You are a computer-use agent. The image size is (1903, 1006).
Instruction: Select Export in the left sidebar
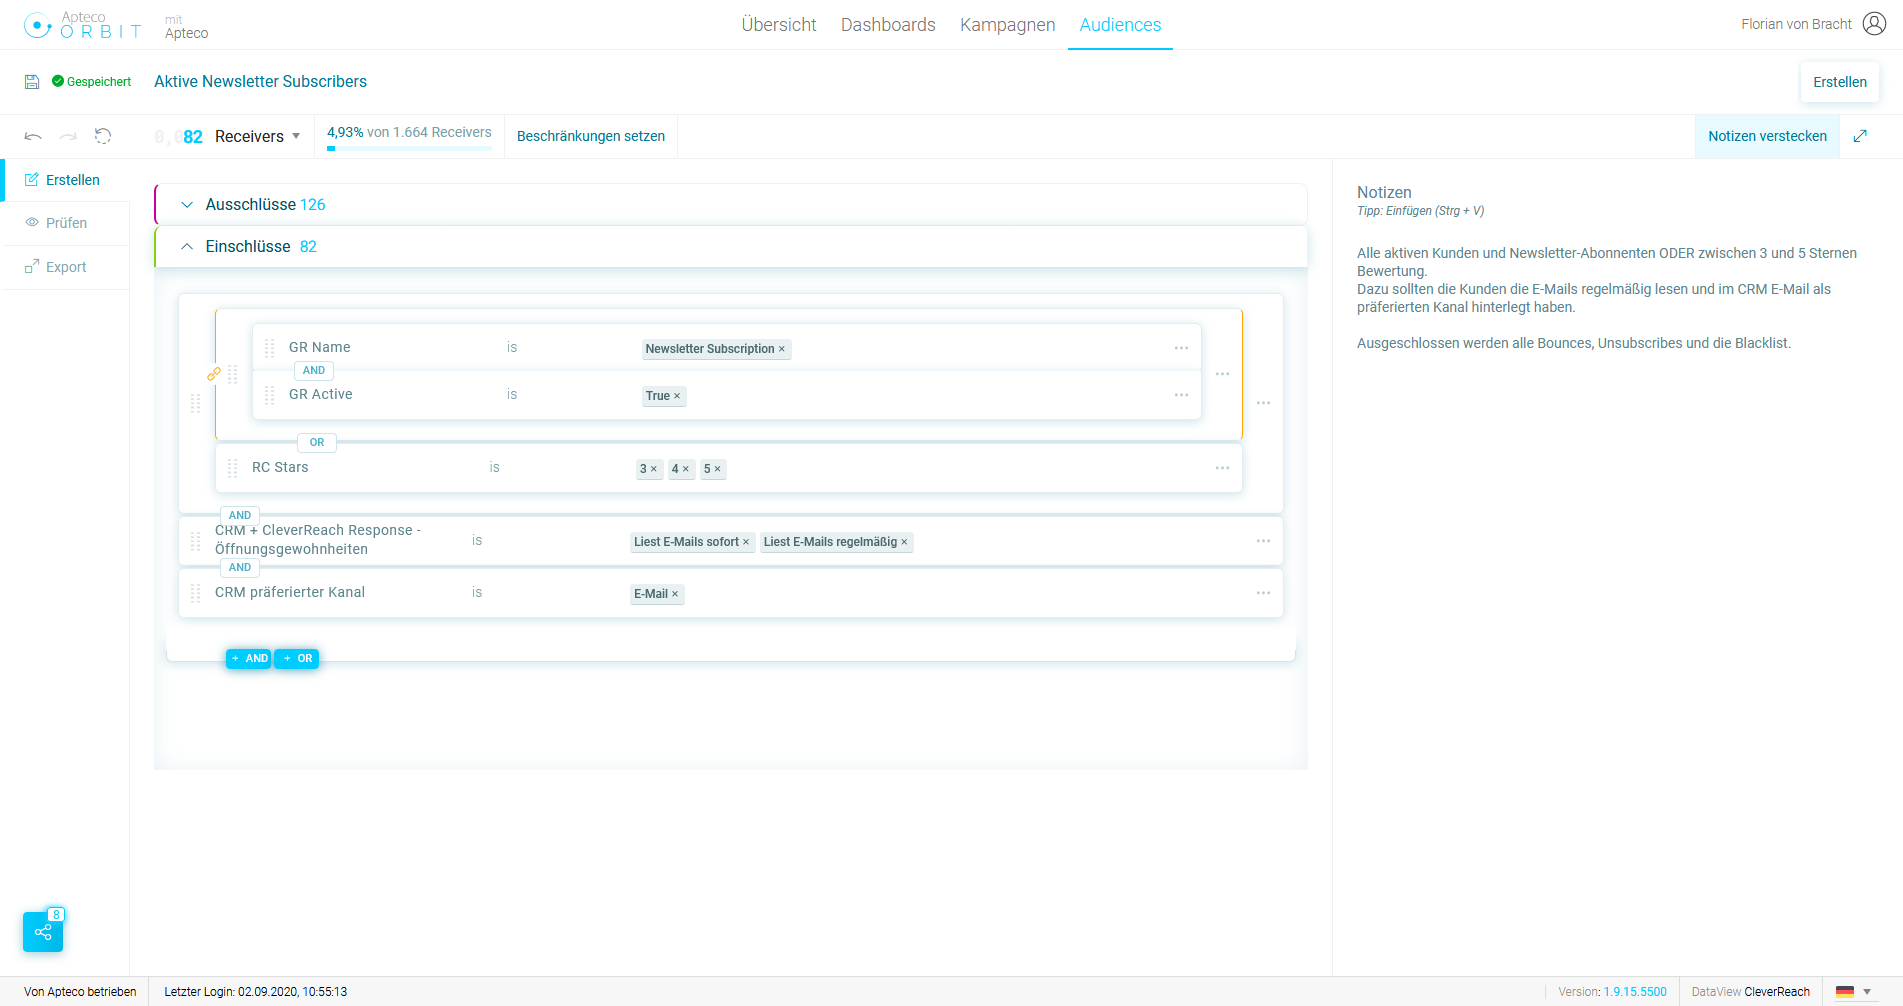(66, 267)
